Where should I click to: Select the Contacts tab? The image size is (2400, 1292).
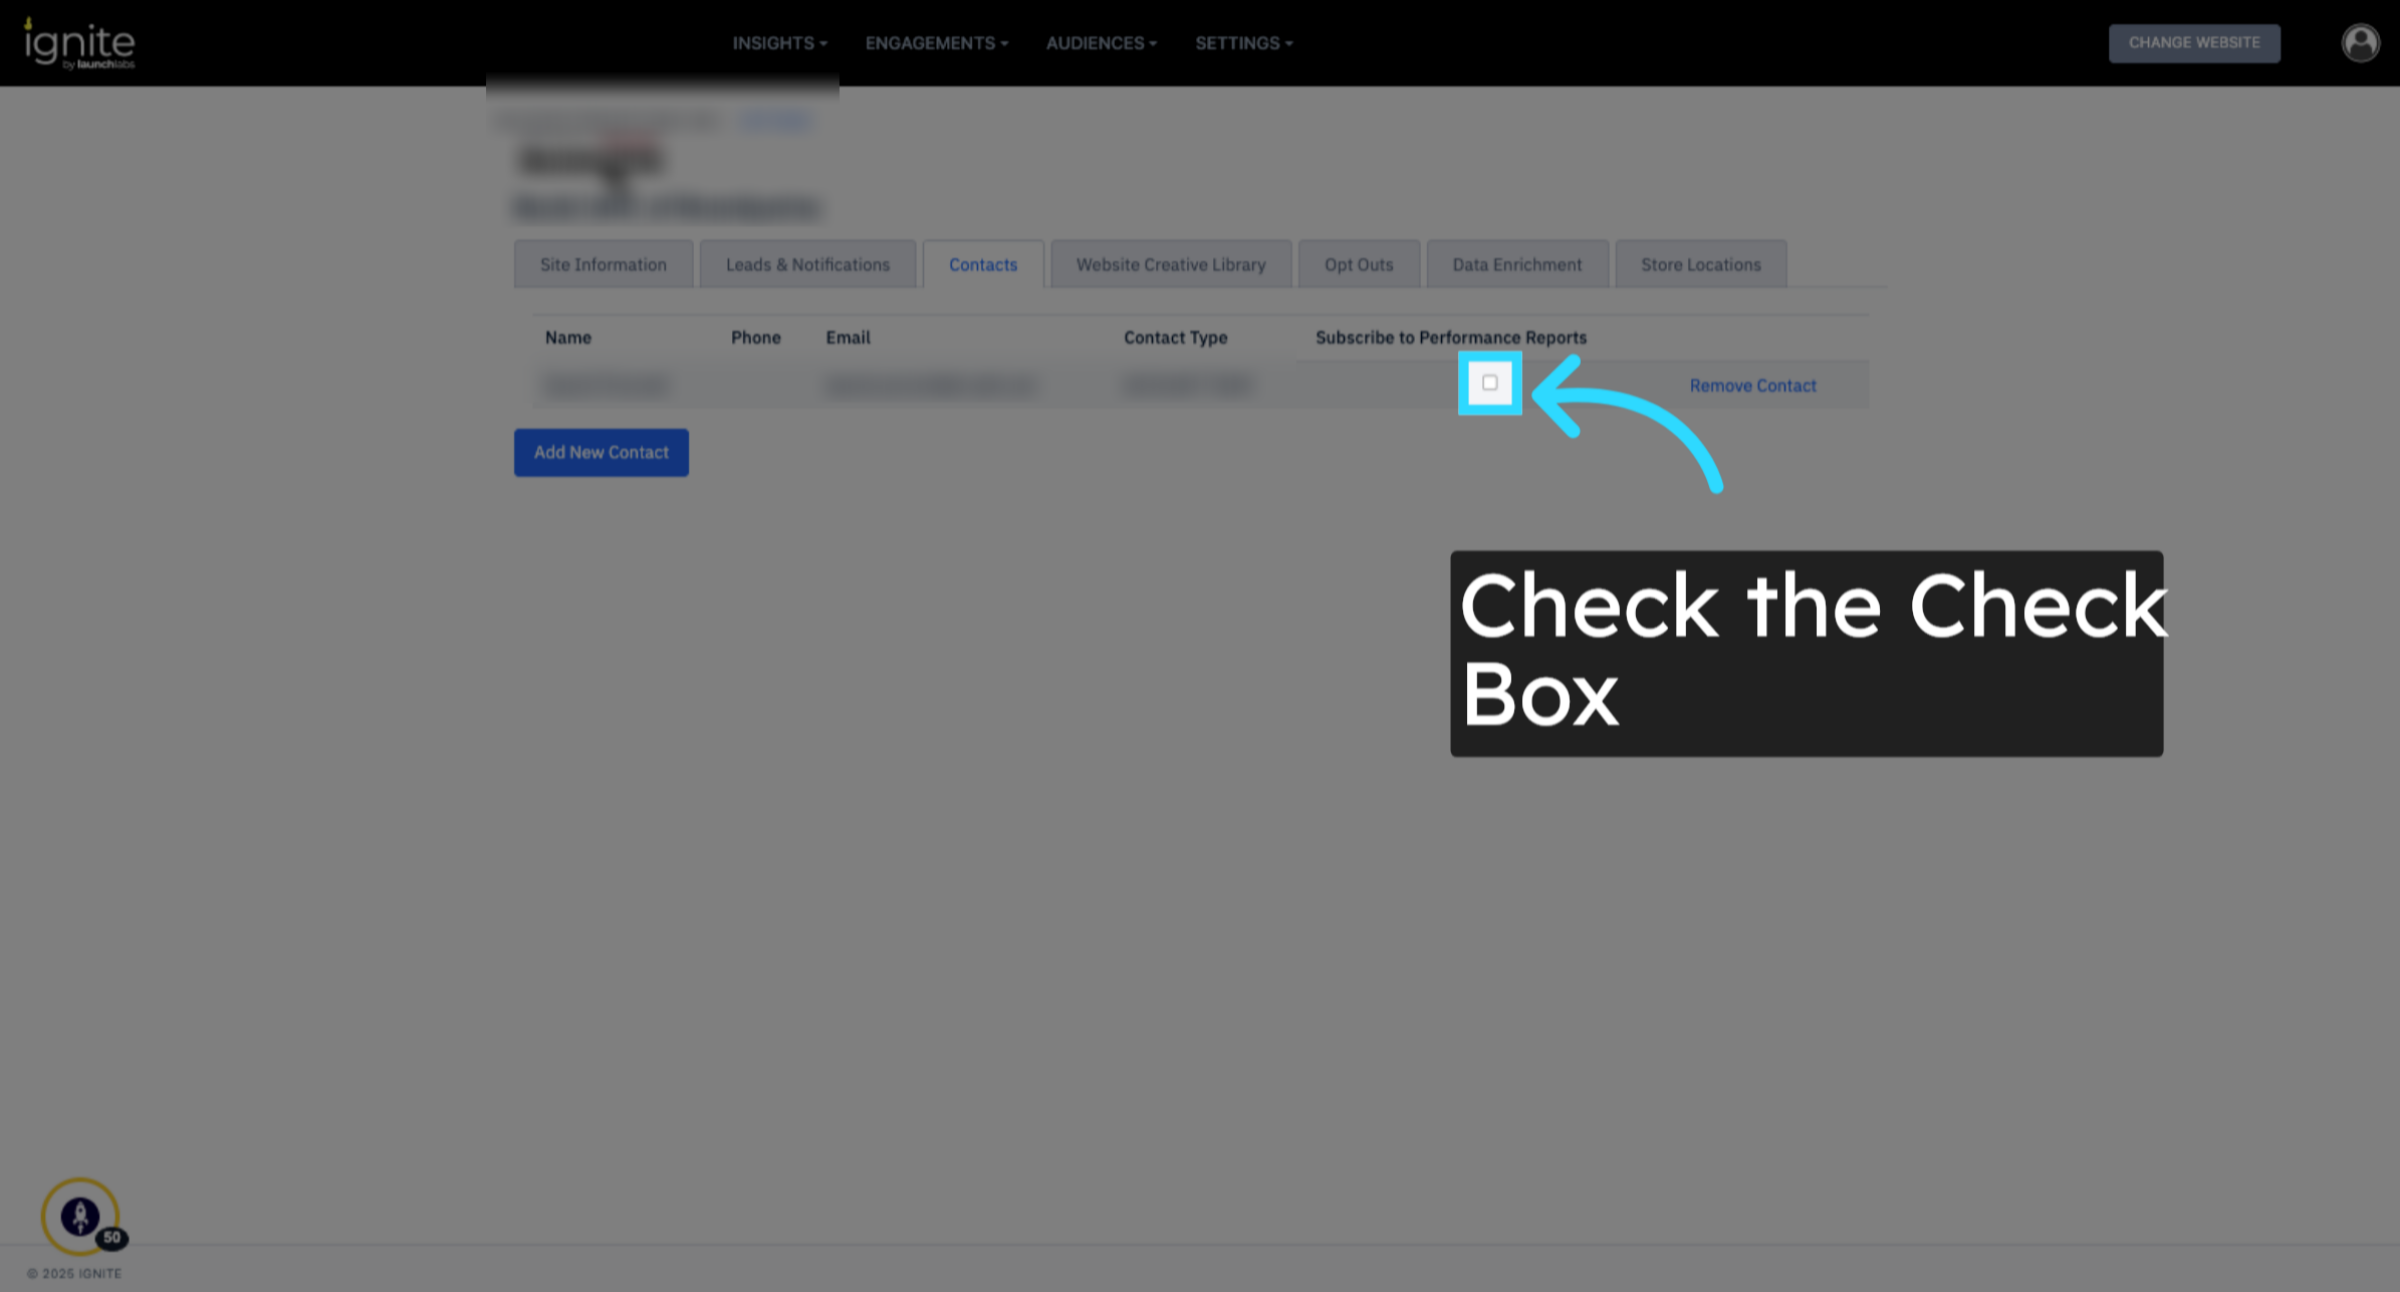982,265
